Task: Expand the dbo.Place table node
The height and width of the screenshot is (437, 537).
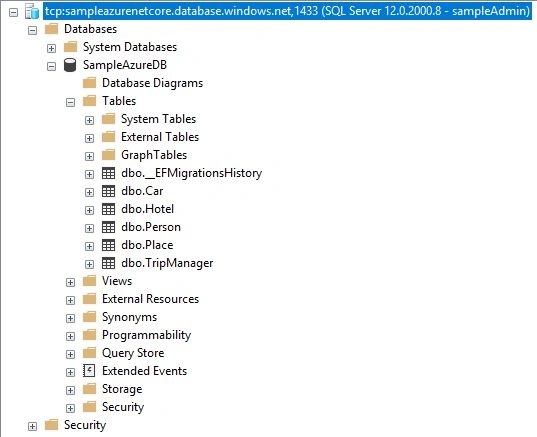Action: [x=89, y=247]
